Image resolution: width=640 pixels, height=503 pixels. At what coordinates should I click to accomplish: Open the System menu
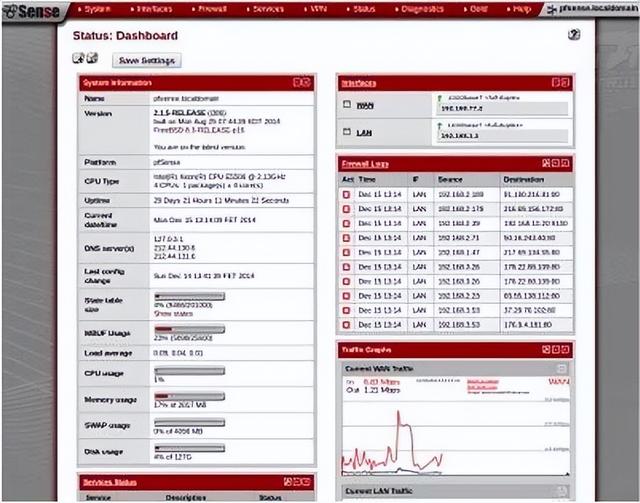[97, 9]
